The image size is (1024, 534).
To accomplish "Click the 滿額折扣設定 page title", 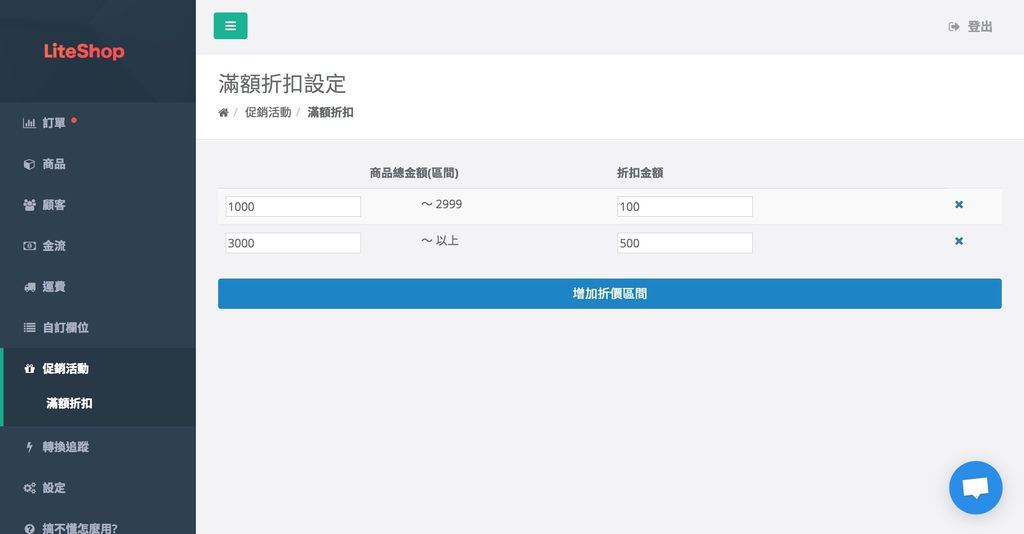I will [x=282, y=84].
